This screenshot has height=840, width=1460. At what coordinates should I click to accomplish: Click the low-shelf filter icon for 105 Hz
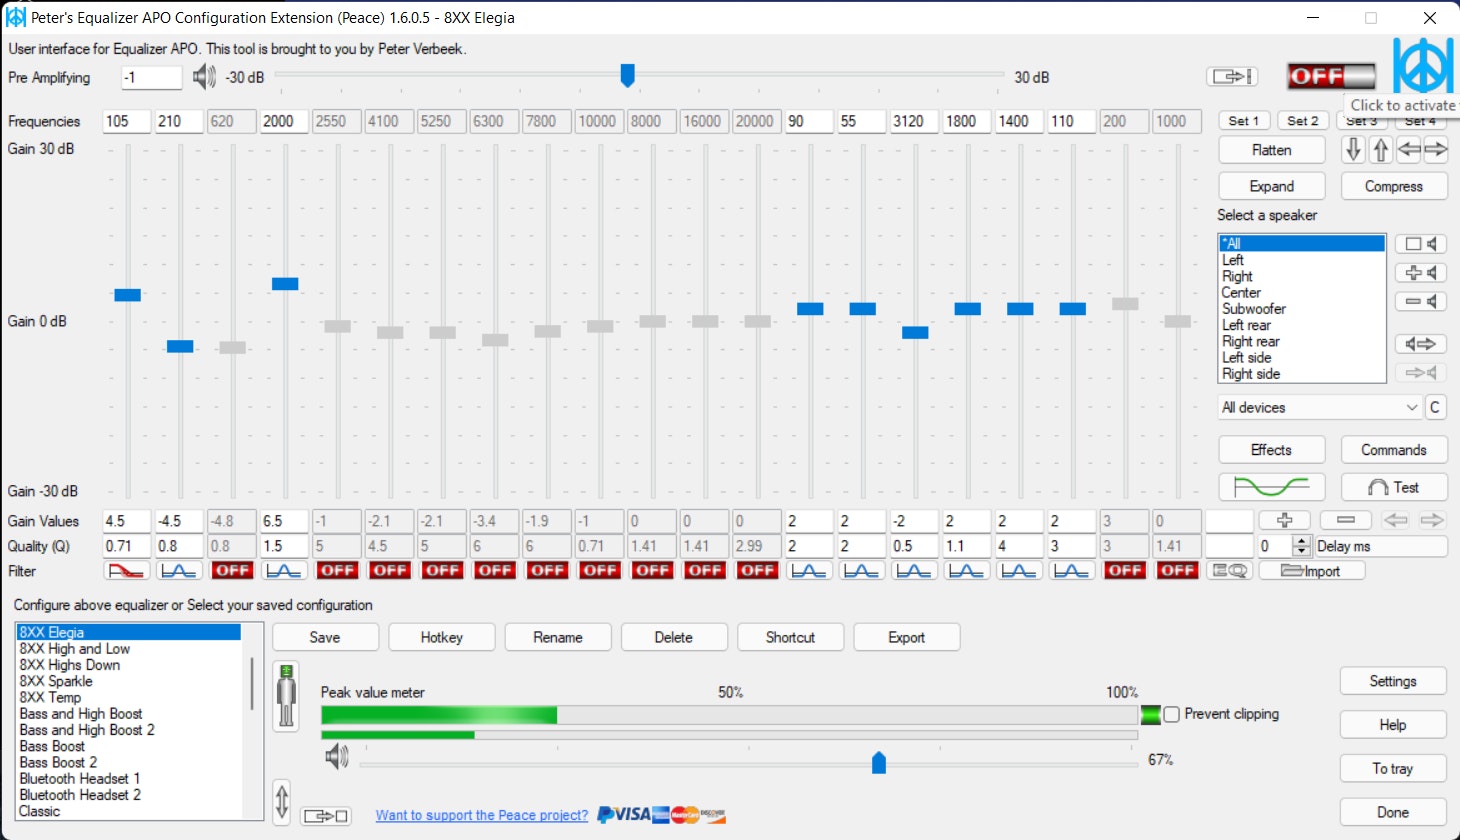pyautogui.click(x=127, y=570)
